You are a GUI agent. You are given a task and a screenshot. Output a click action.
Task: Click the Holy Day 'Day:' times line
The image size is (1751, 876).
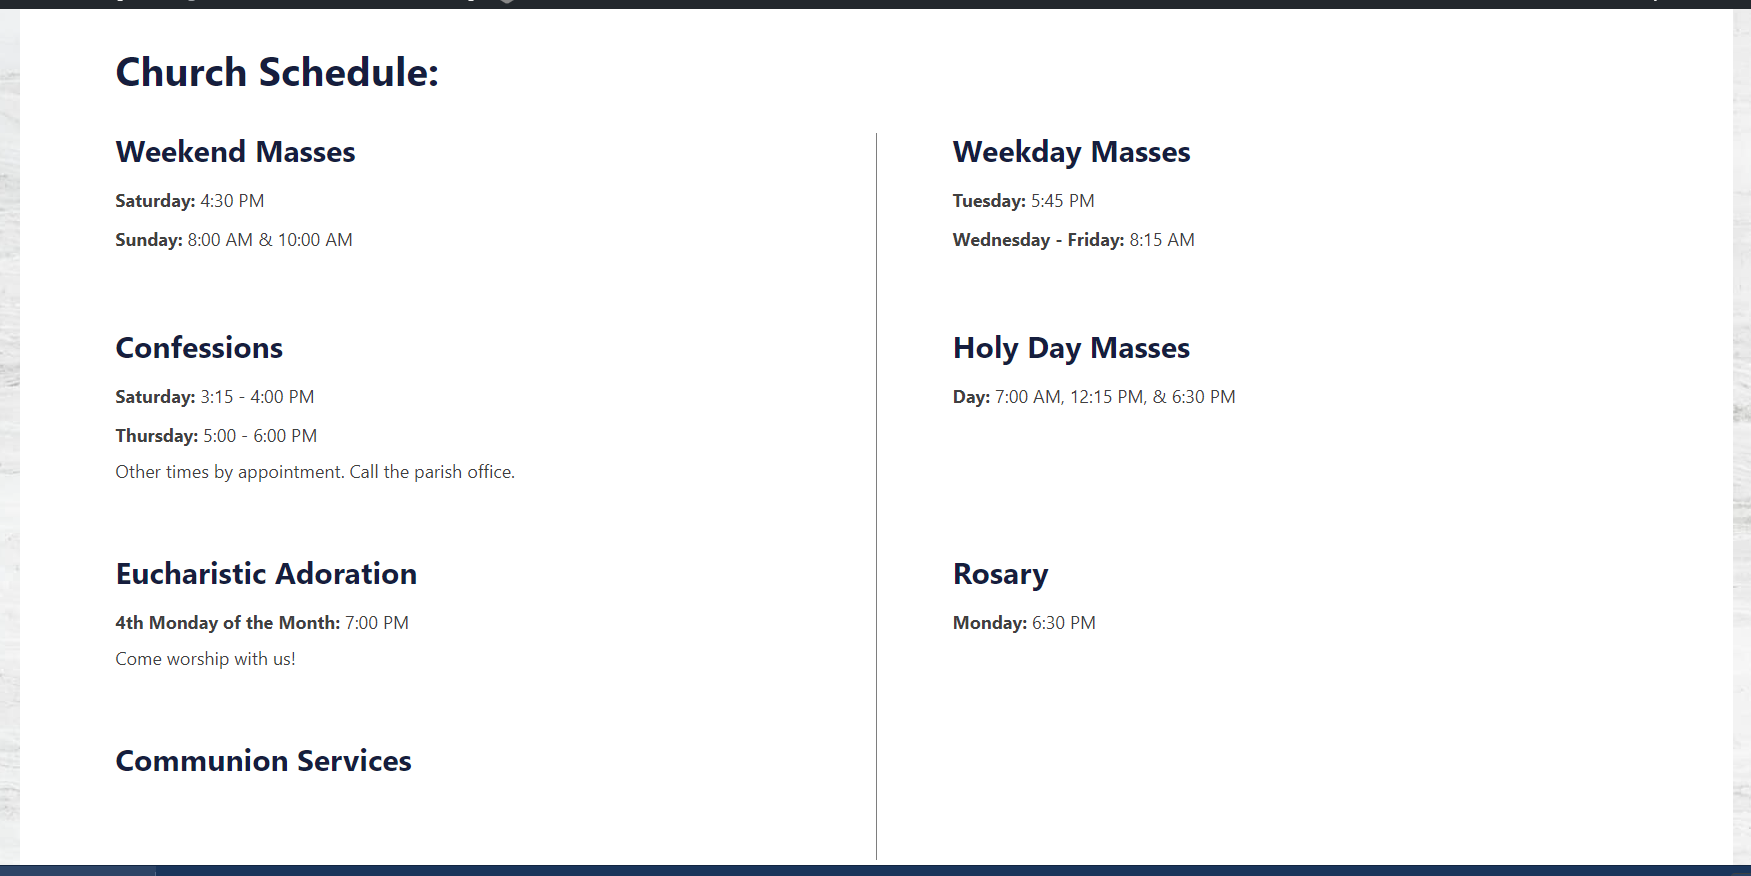point(1094,397)
